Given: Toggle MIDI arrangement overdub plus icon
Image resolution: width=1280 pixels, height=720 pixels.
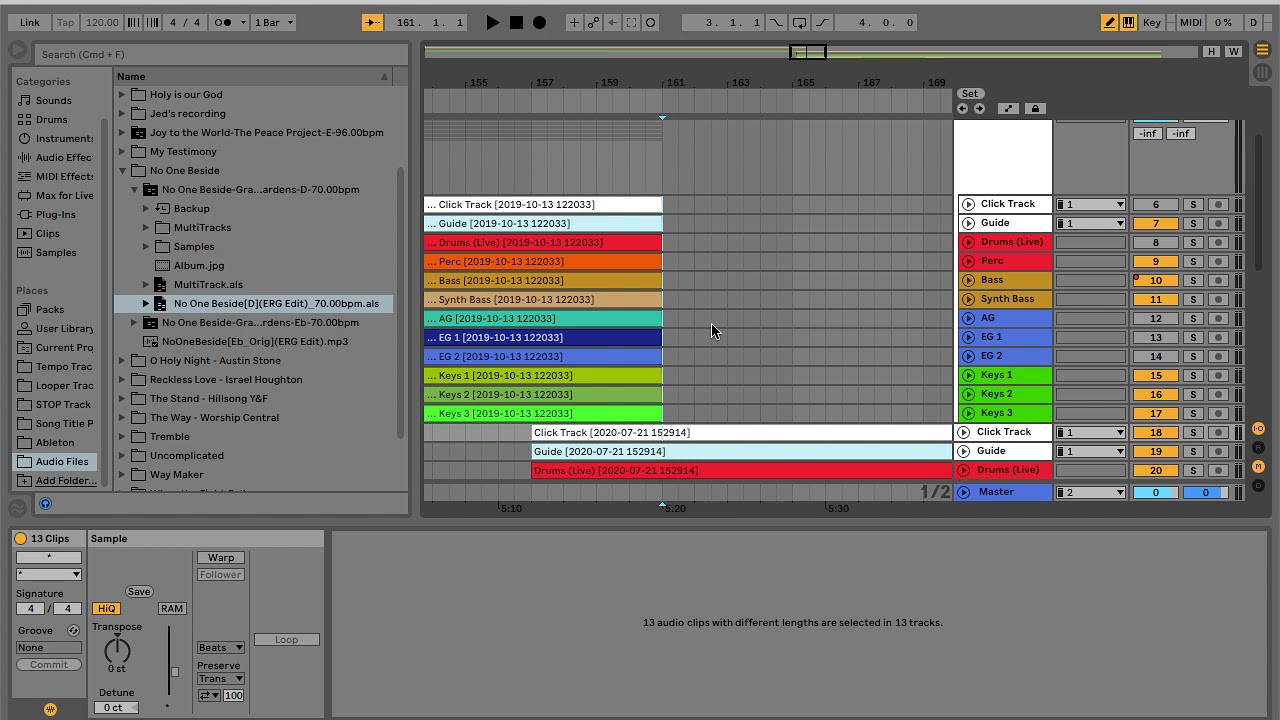Looking at the screenshot, I should point(574,22).
